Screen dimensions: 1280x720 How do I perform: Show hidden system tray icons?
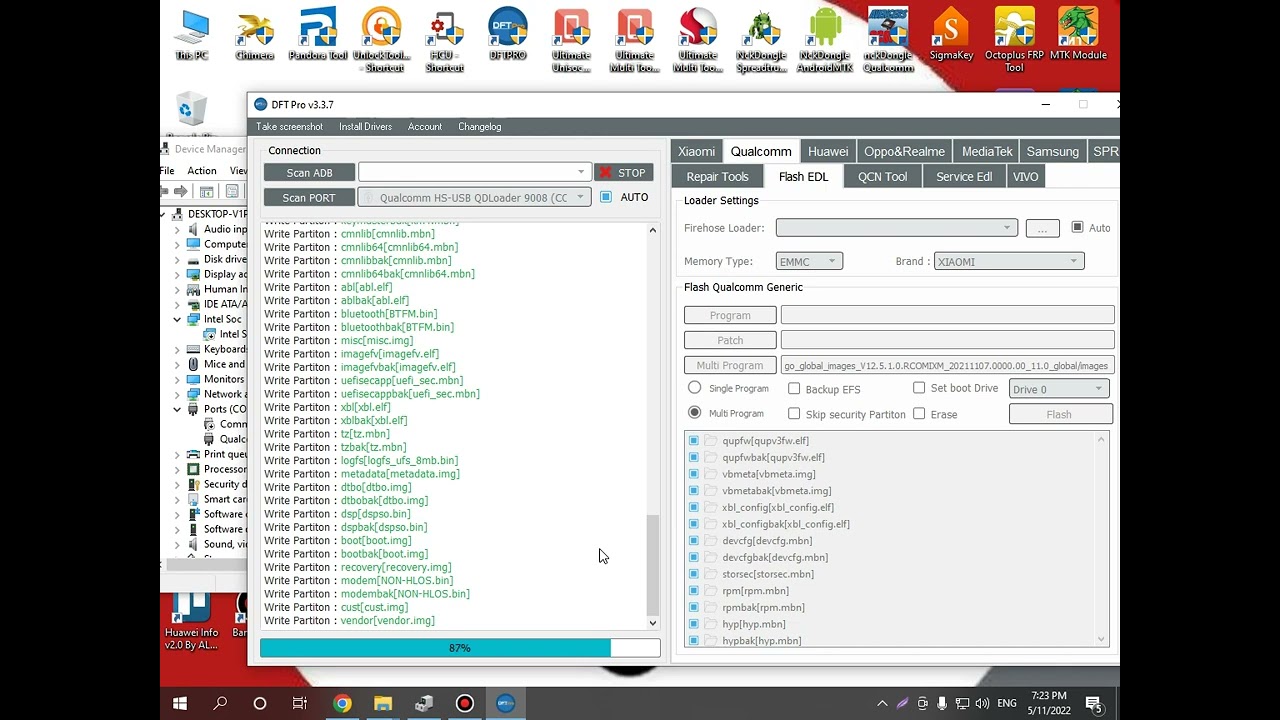point(882,704)
